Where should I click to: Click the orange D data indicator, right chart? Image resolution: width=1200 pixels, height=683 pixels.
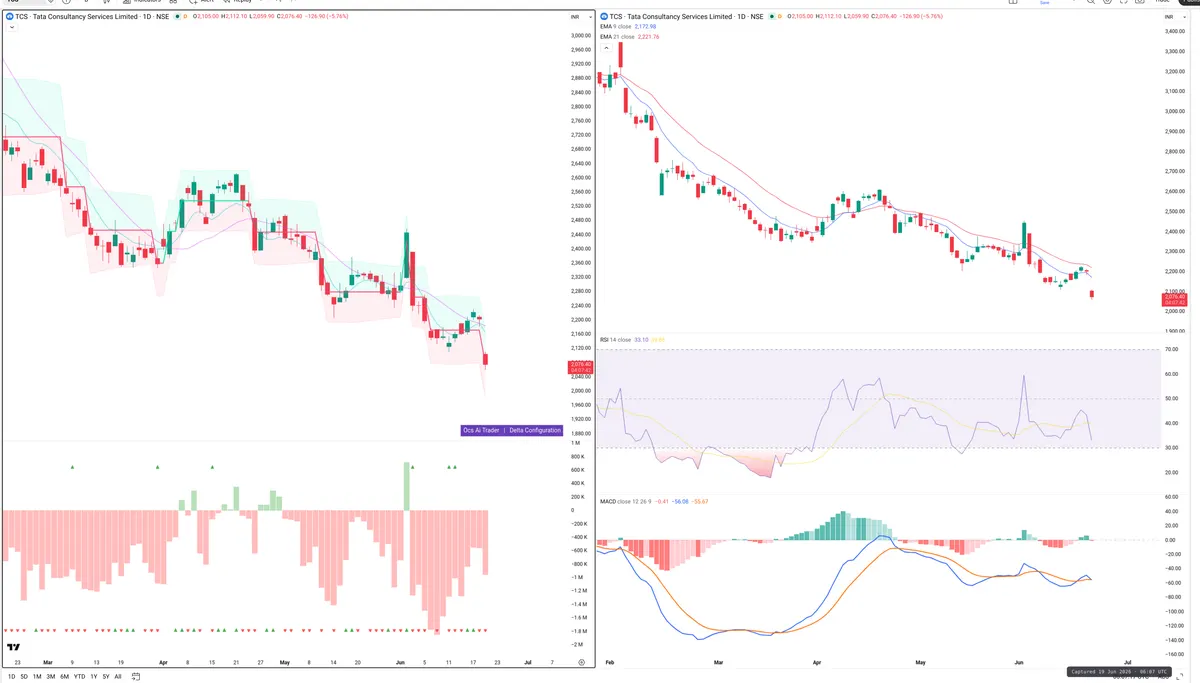pos(780,17)
